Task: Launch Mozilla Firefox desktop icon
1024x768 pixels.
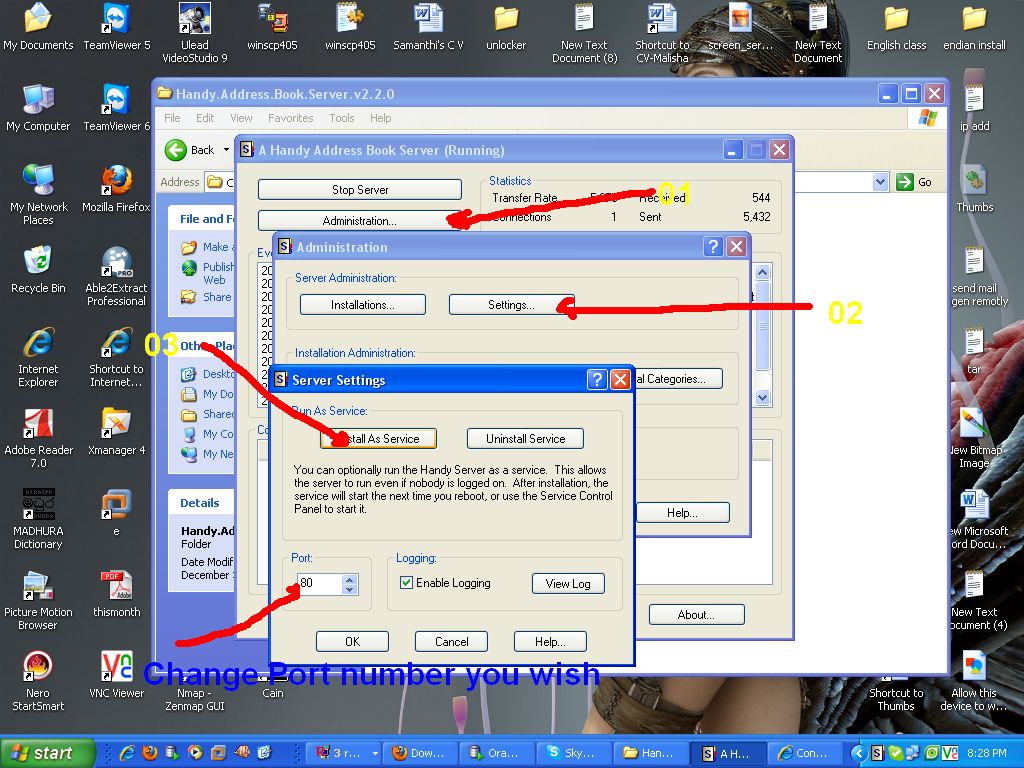Action: (x=116, y=189)
